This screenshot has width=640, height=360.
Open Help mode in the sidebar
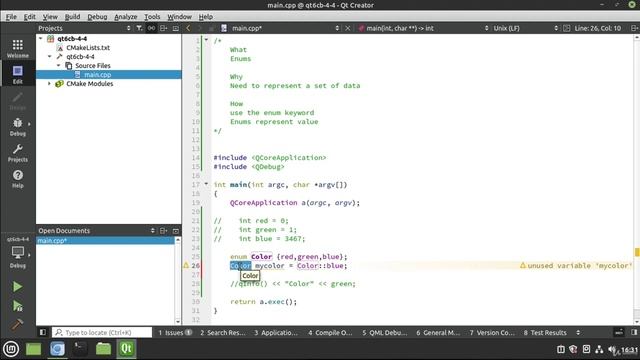pos(18,179)
